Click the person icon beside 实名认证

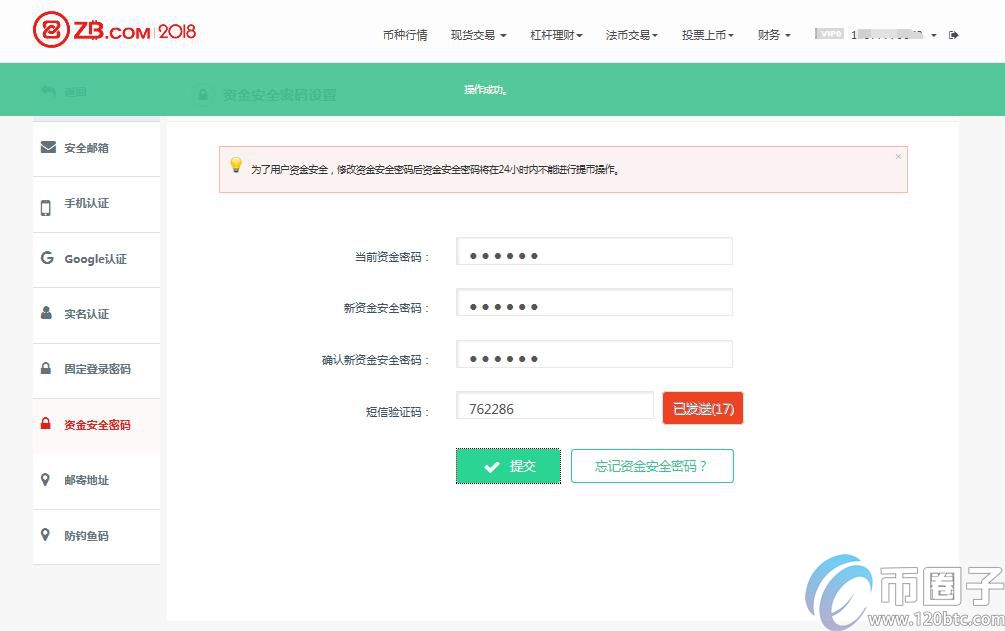pos(46,313)
